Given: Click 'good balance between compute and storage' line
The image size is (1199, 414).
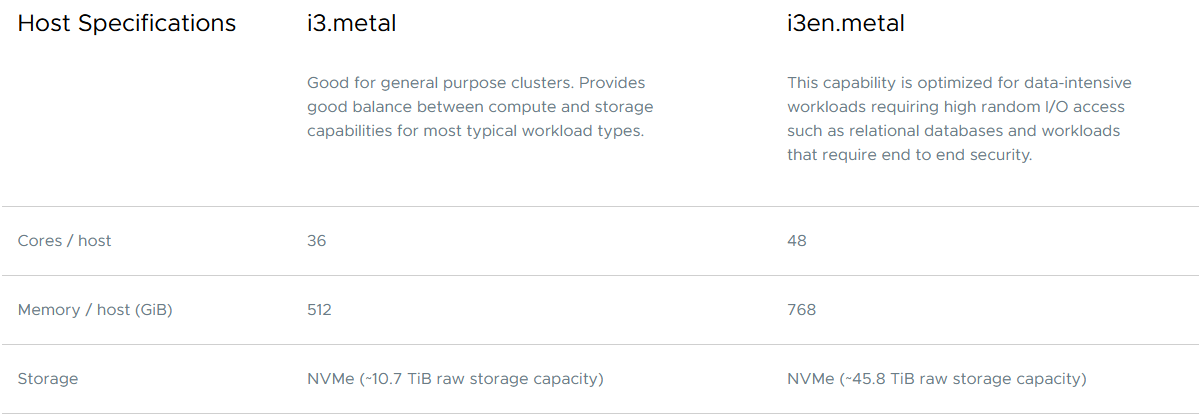Looking at the screenshot, I should 480,106.
